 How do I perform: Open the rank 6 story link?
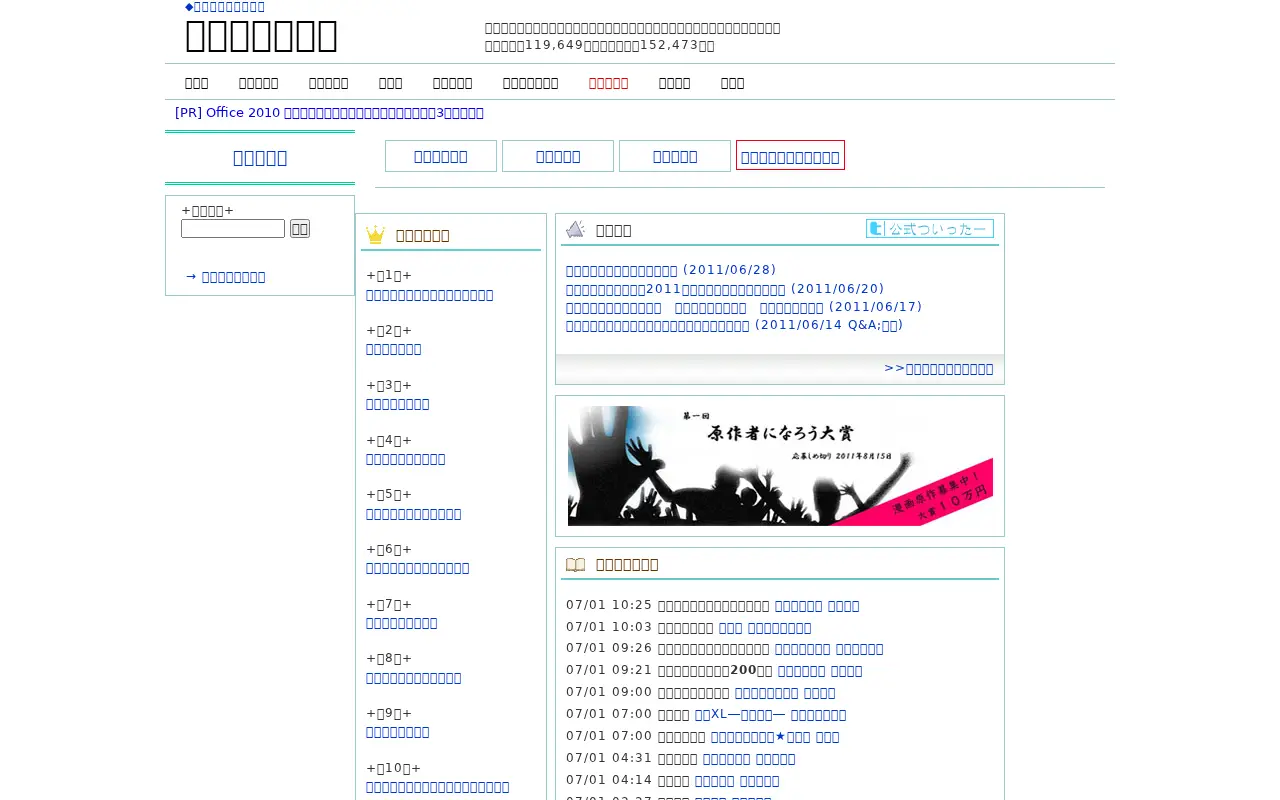(418, 568)
